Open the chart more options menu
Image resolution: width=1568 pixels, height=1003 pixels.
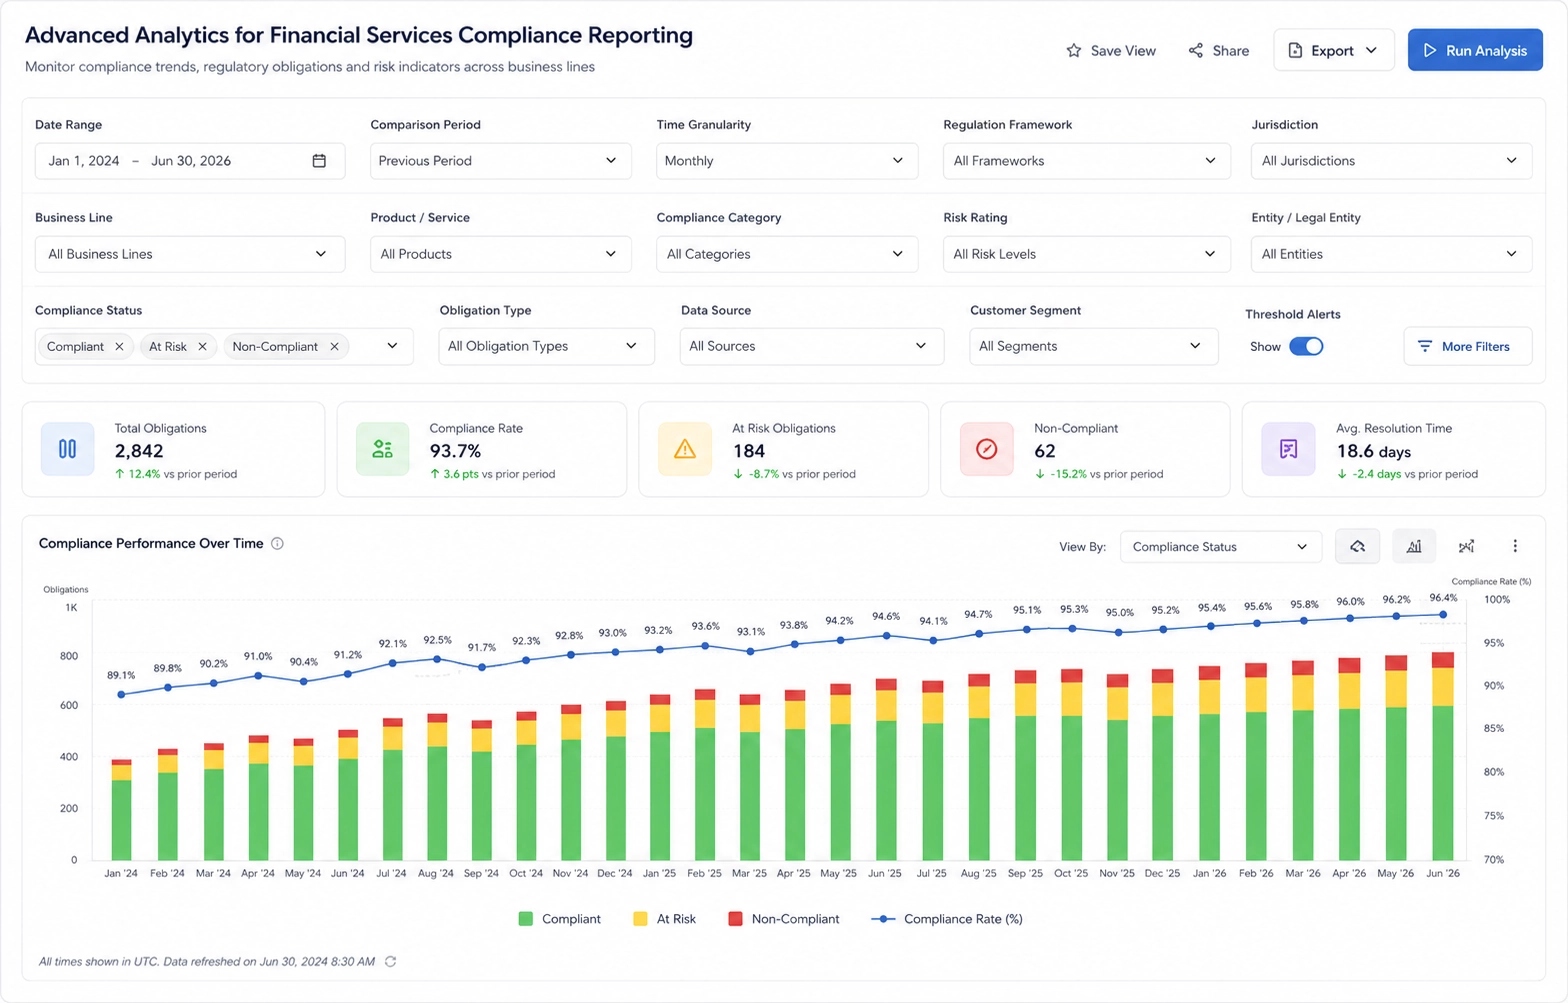coord(1515,546)
